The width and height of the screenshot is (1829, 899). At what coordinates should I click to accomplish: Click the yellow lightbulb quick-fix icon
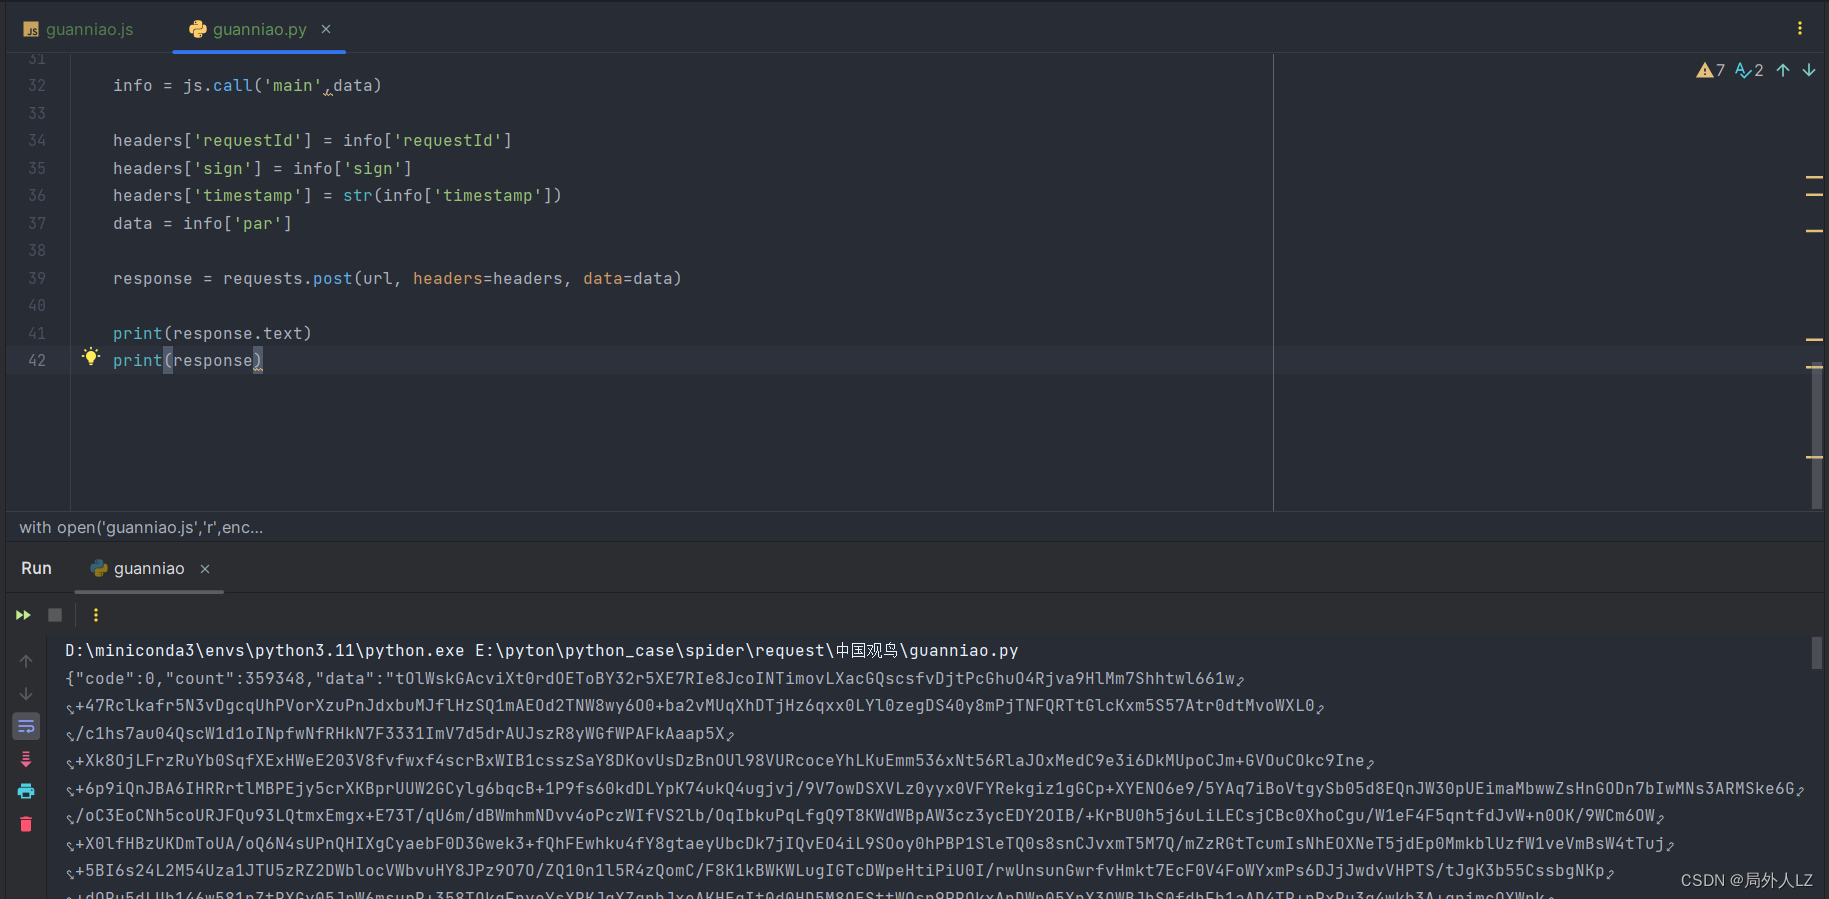pos(91,356)
